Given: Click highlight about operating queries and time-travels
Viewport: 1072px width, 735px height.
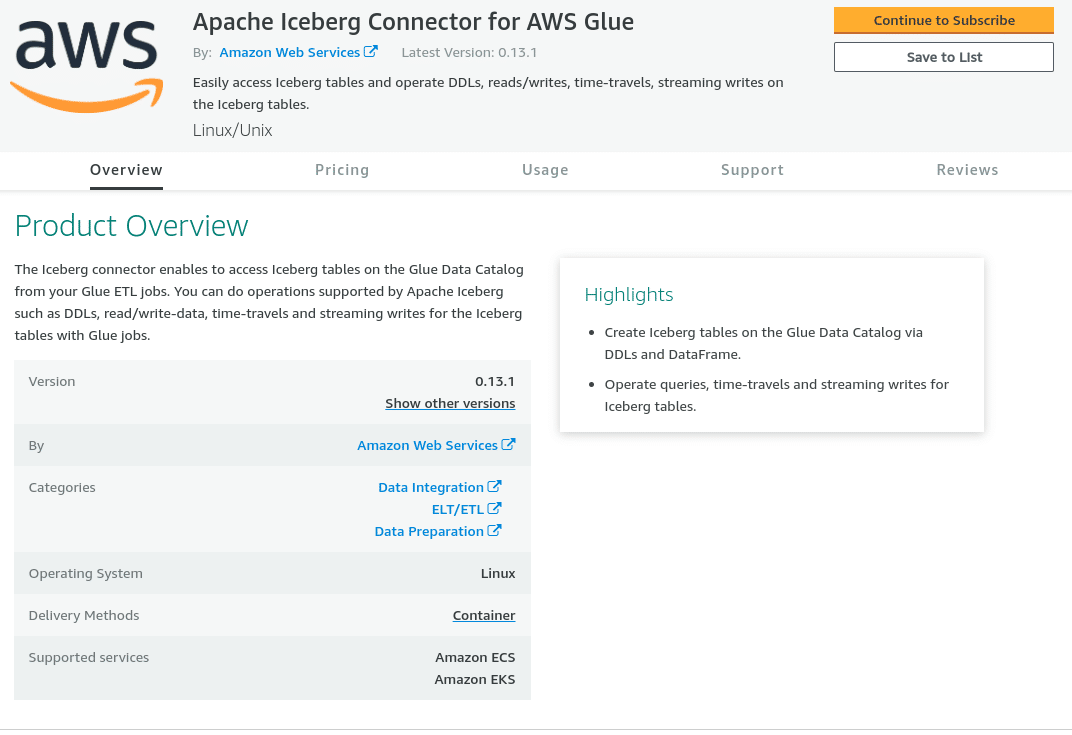Looking at the screenshot, I should [x=777, y=395].
